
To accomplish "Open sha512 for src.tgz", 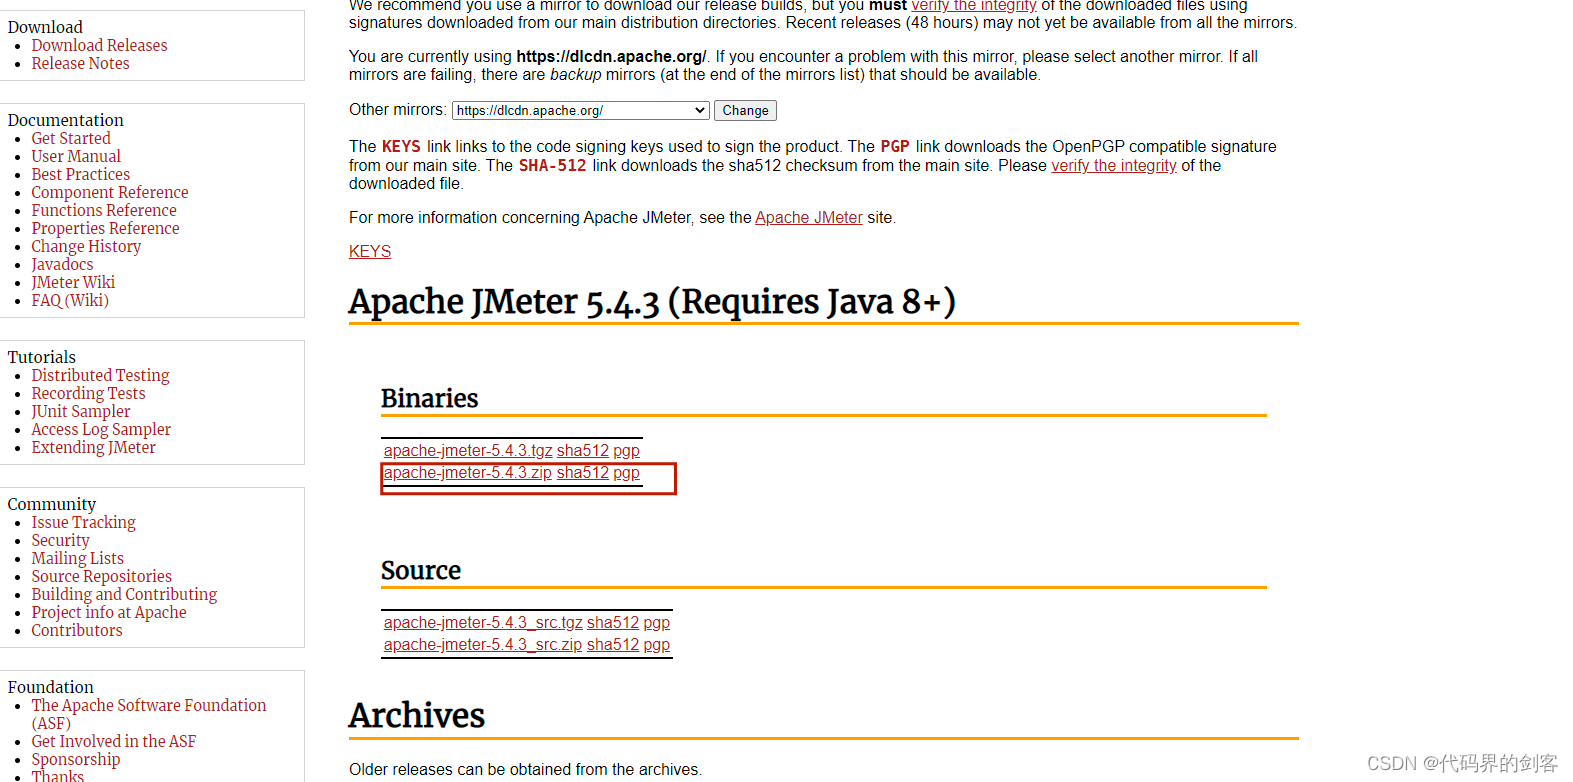I will tap(612, 622).
